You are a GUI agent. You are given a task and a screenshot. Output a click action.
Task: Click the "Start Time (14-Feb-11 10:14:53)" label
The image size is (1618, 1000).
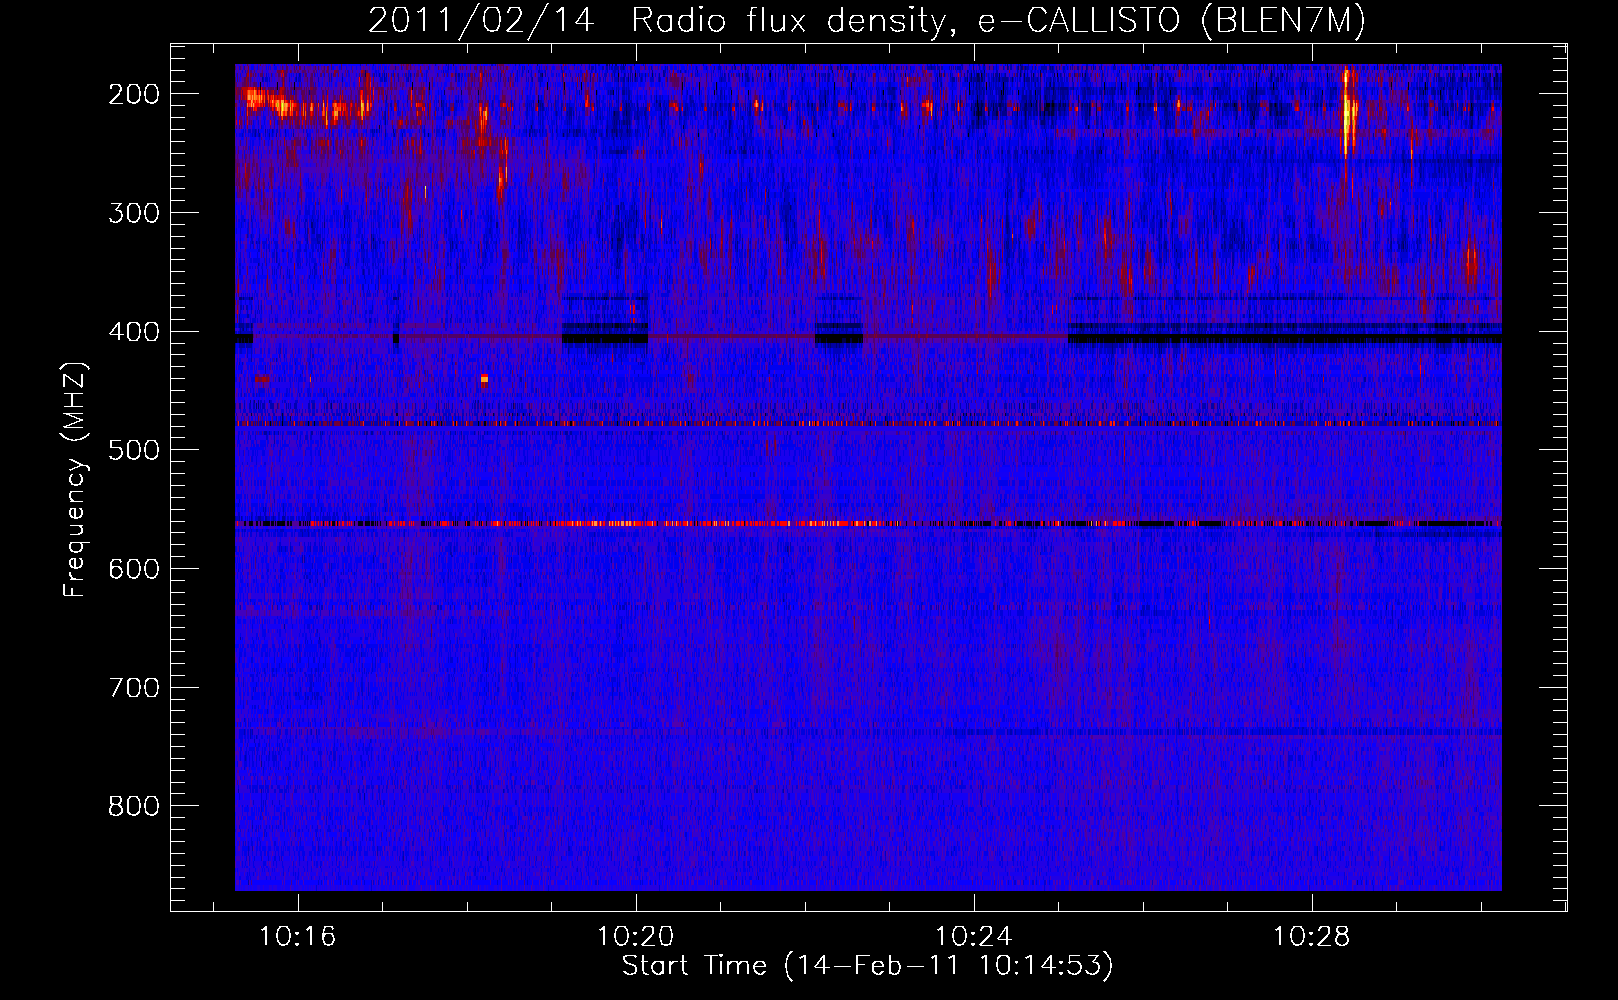pyautogui.click(x=867, y=966)
